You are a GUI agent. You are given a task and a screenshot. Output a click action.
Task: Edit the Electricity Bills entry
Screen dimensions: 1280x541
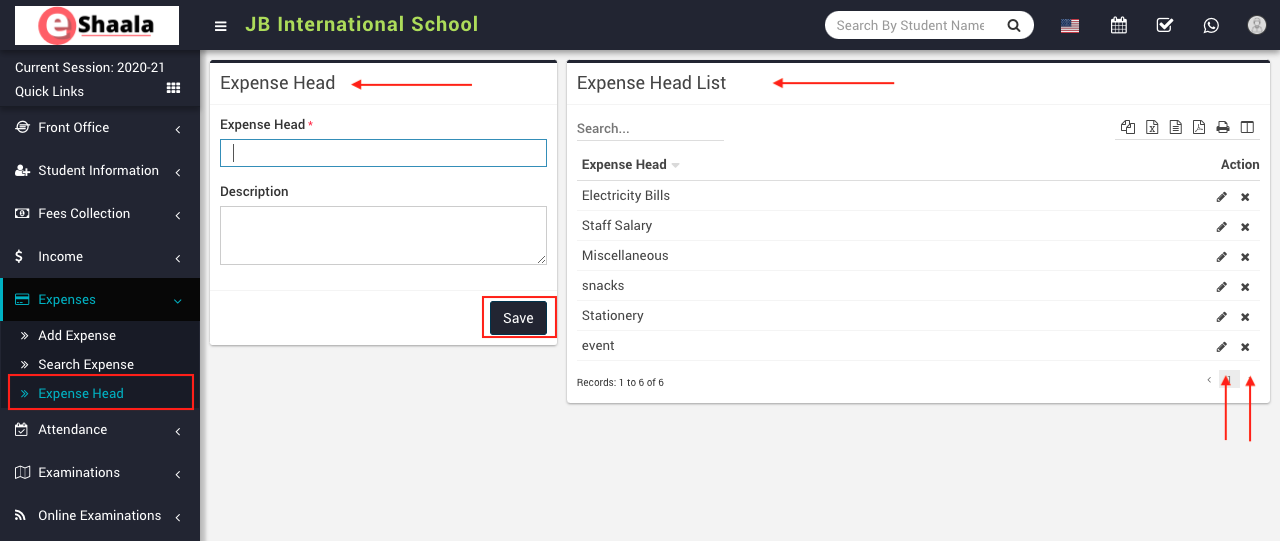1221,197
